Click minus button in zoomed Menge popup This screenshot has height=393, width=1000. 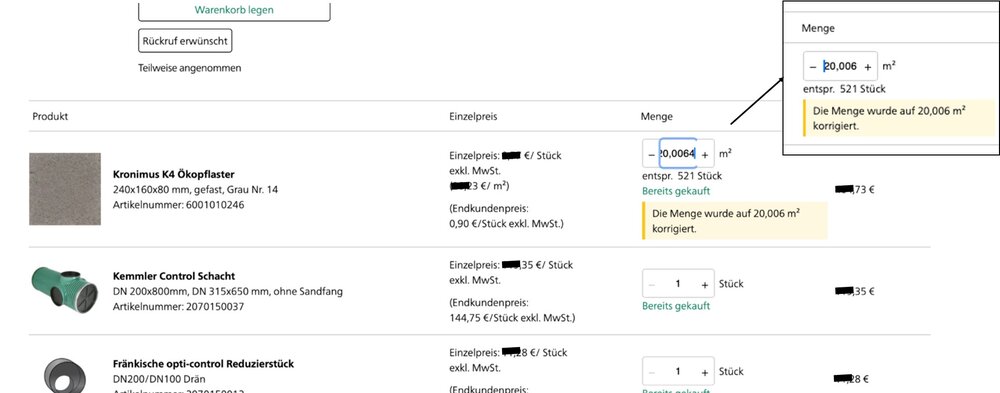812,66
